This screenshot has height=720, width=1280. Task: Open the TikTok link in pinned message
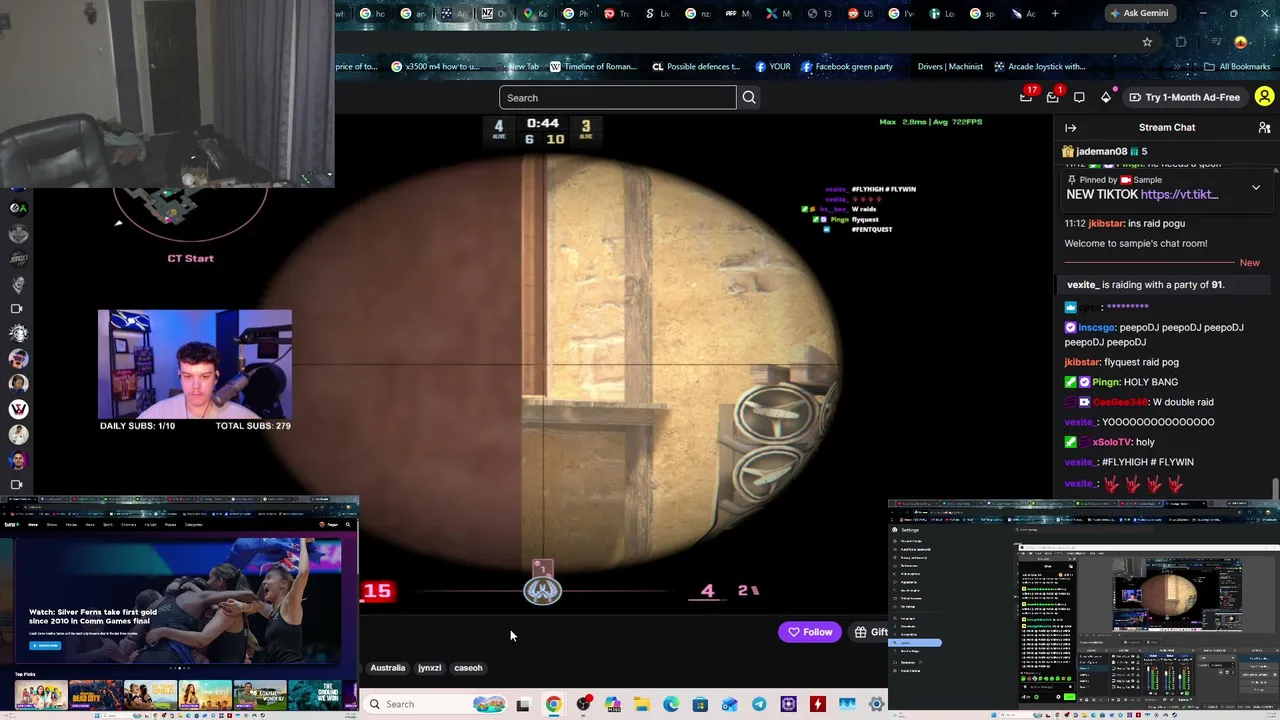[1179, 195]
